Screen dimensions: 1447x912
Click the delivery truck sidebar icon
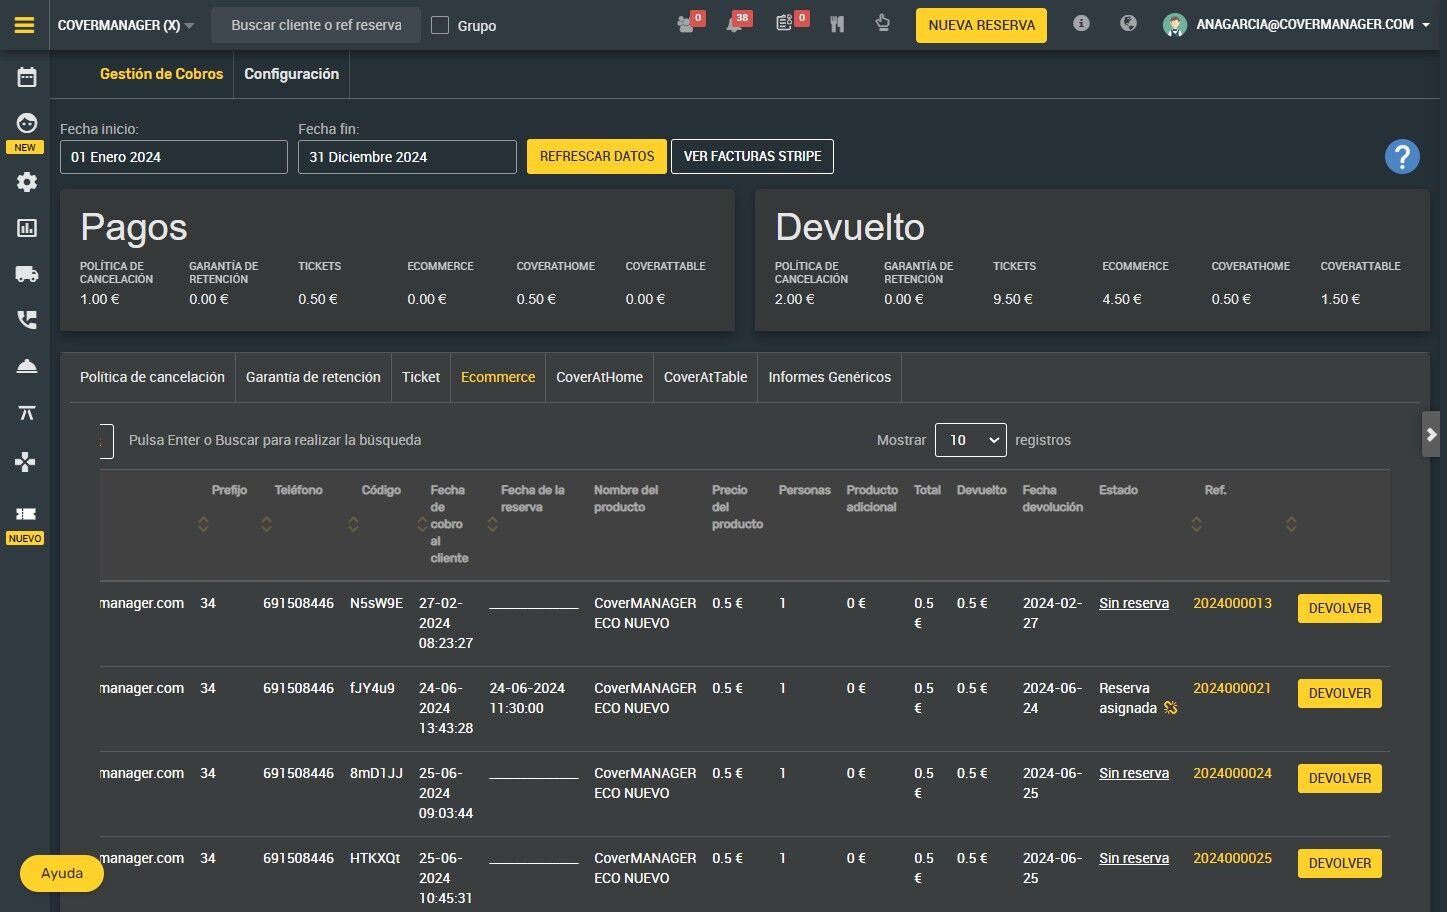(27, 274)
